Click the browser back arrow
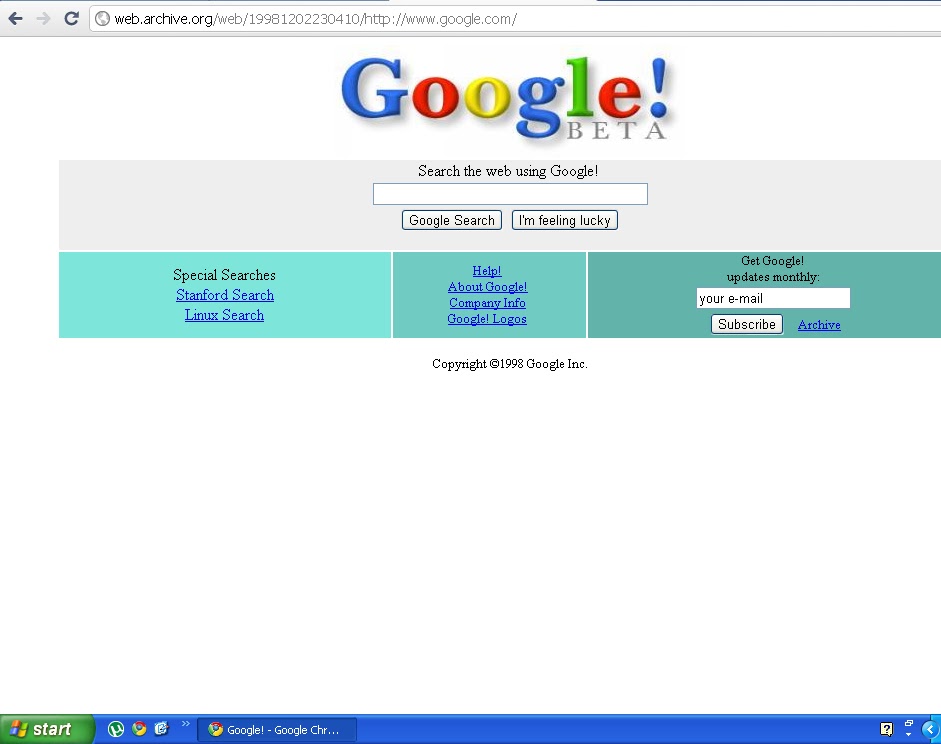 click(x=16, y=19)
